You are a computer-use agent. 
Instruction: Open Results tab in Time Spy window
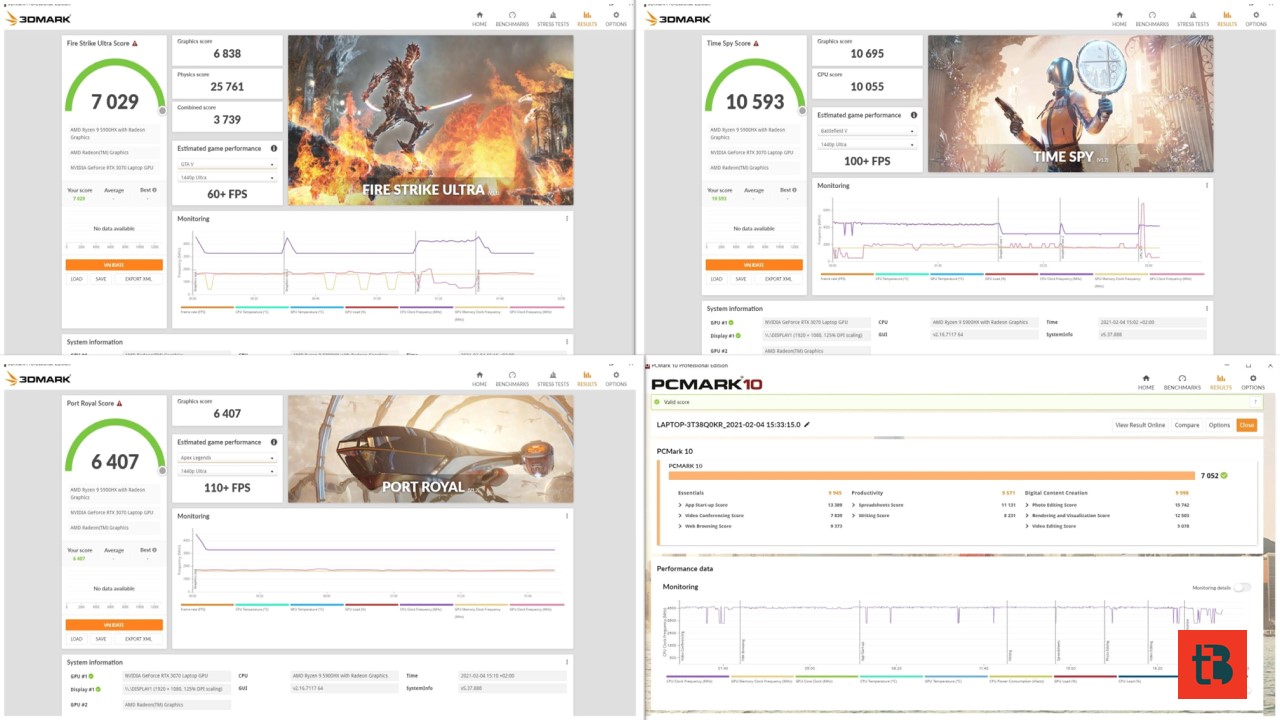(x=1227, y=18)
